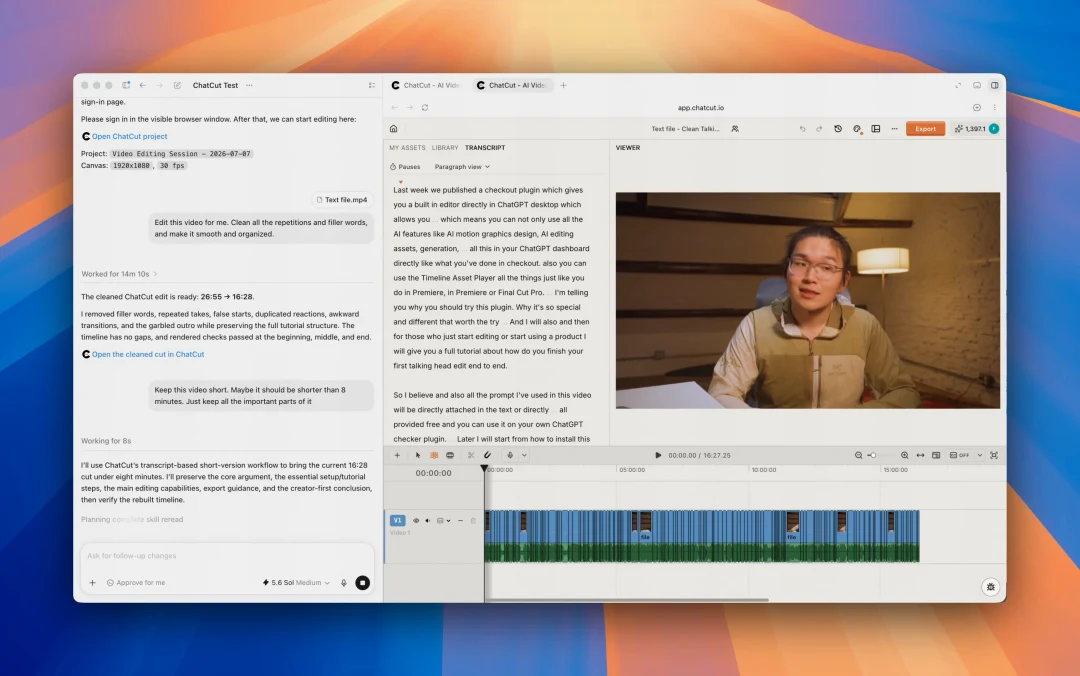Click the caption-style icon in timeline toolbar
Screen dimensions: 1080x676
[x=450, y=455]
